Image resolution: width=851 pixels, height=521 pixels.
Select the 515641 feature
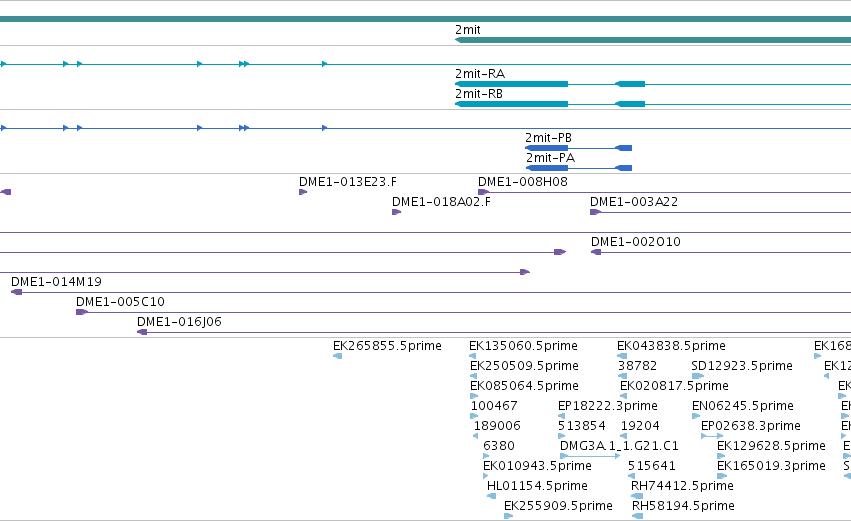pyautogui.click(x=651, y=467)
